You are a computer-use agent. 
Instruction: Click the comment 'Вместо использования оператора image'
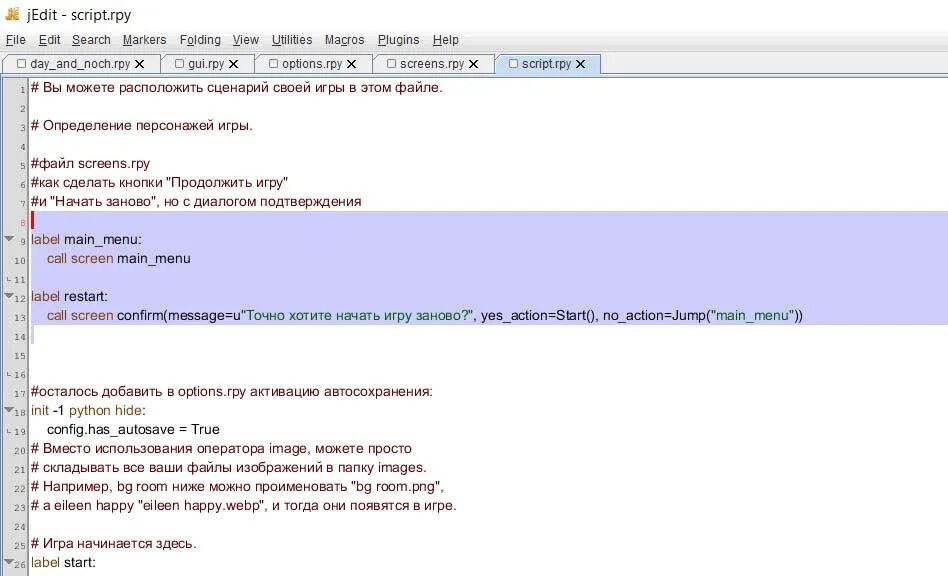(x=221, y=448)
